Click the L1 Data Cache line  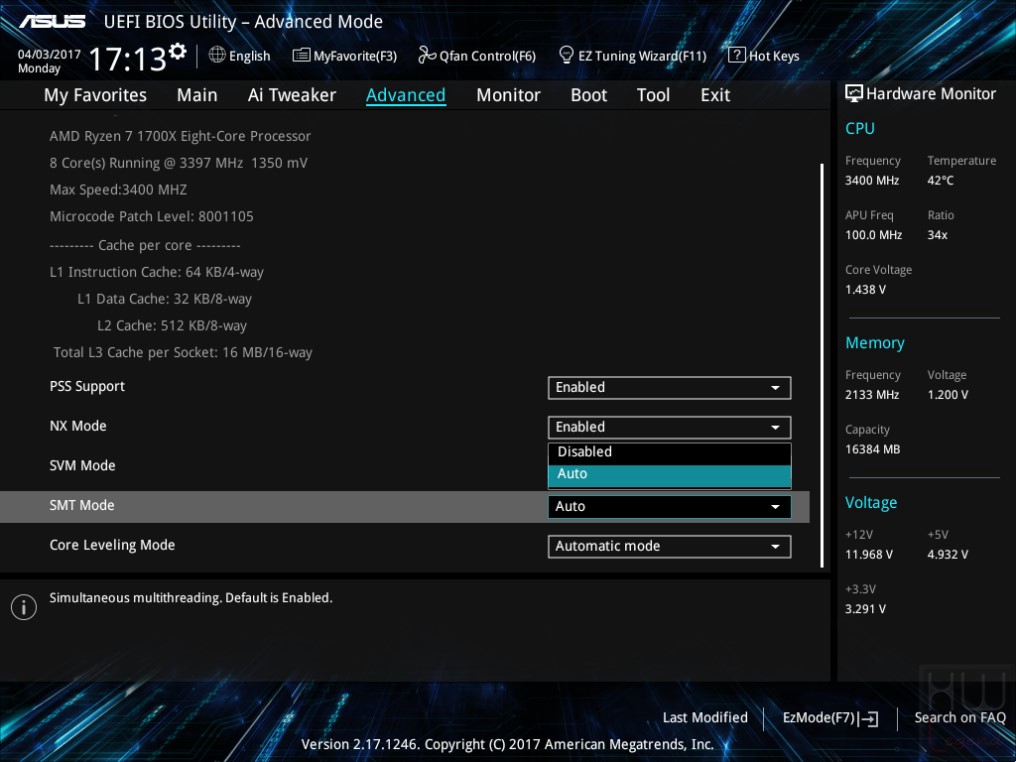click(165, 299)
